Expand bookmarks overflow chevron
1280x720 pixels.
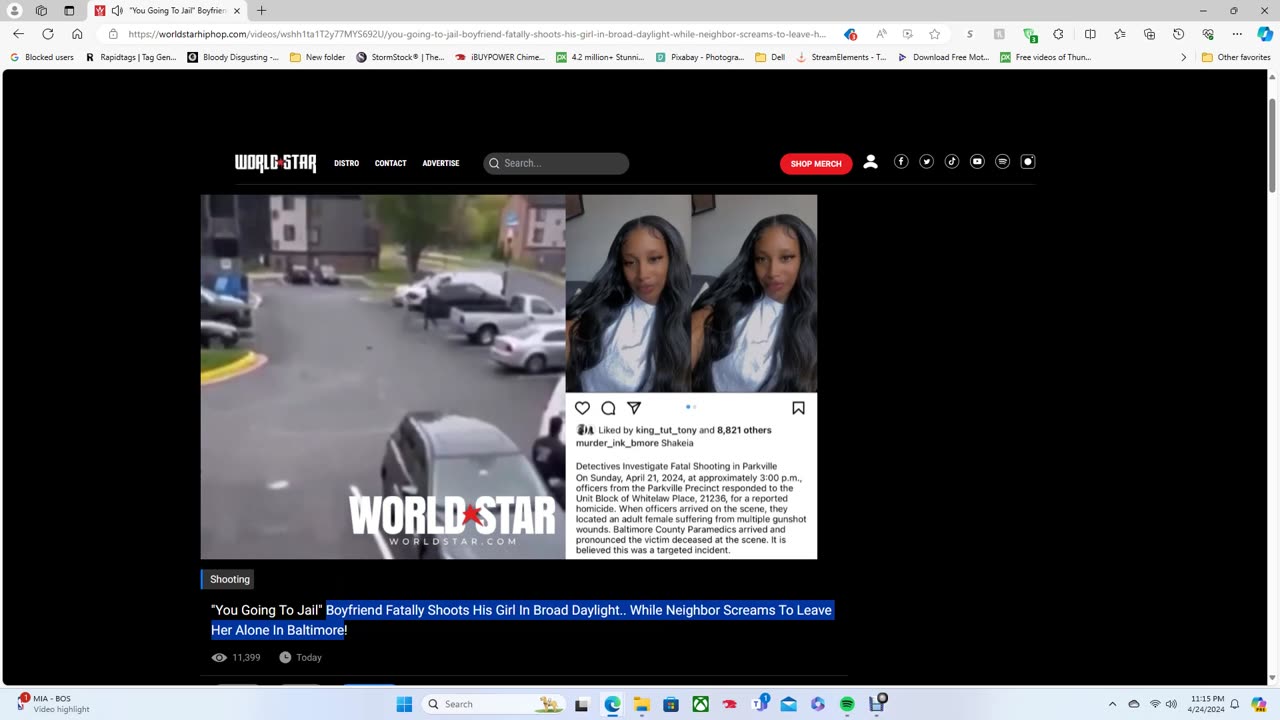(1184, 57)
